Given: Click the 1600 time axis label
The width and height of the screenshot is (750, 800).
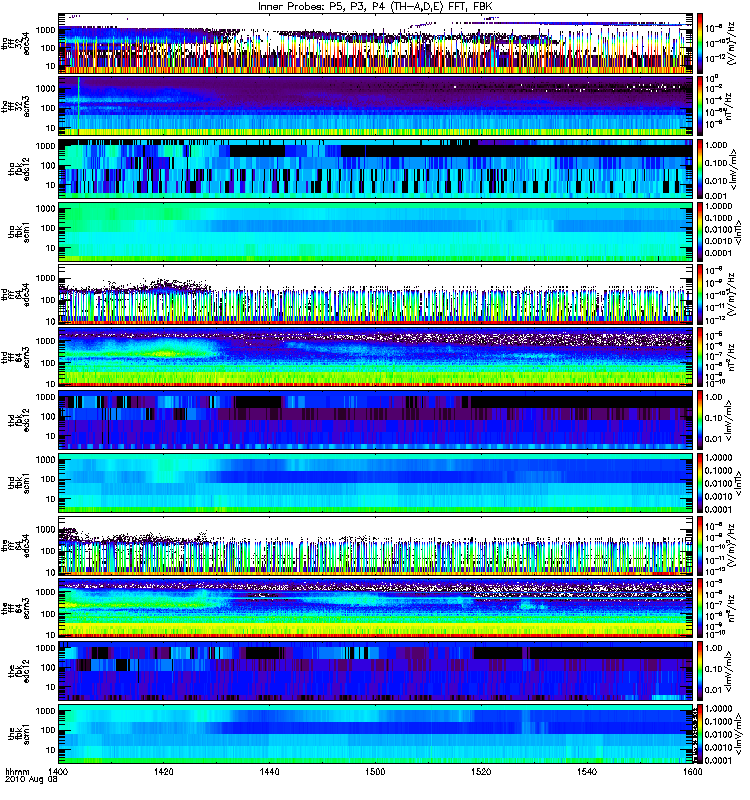Looking at the screenshot, I should pos(692,771).
